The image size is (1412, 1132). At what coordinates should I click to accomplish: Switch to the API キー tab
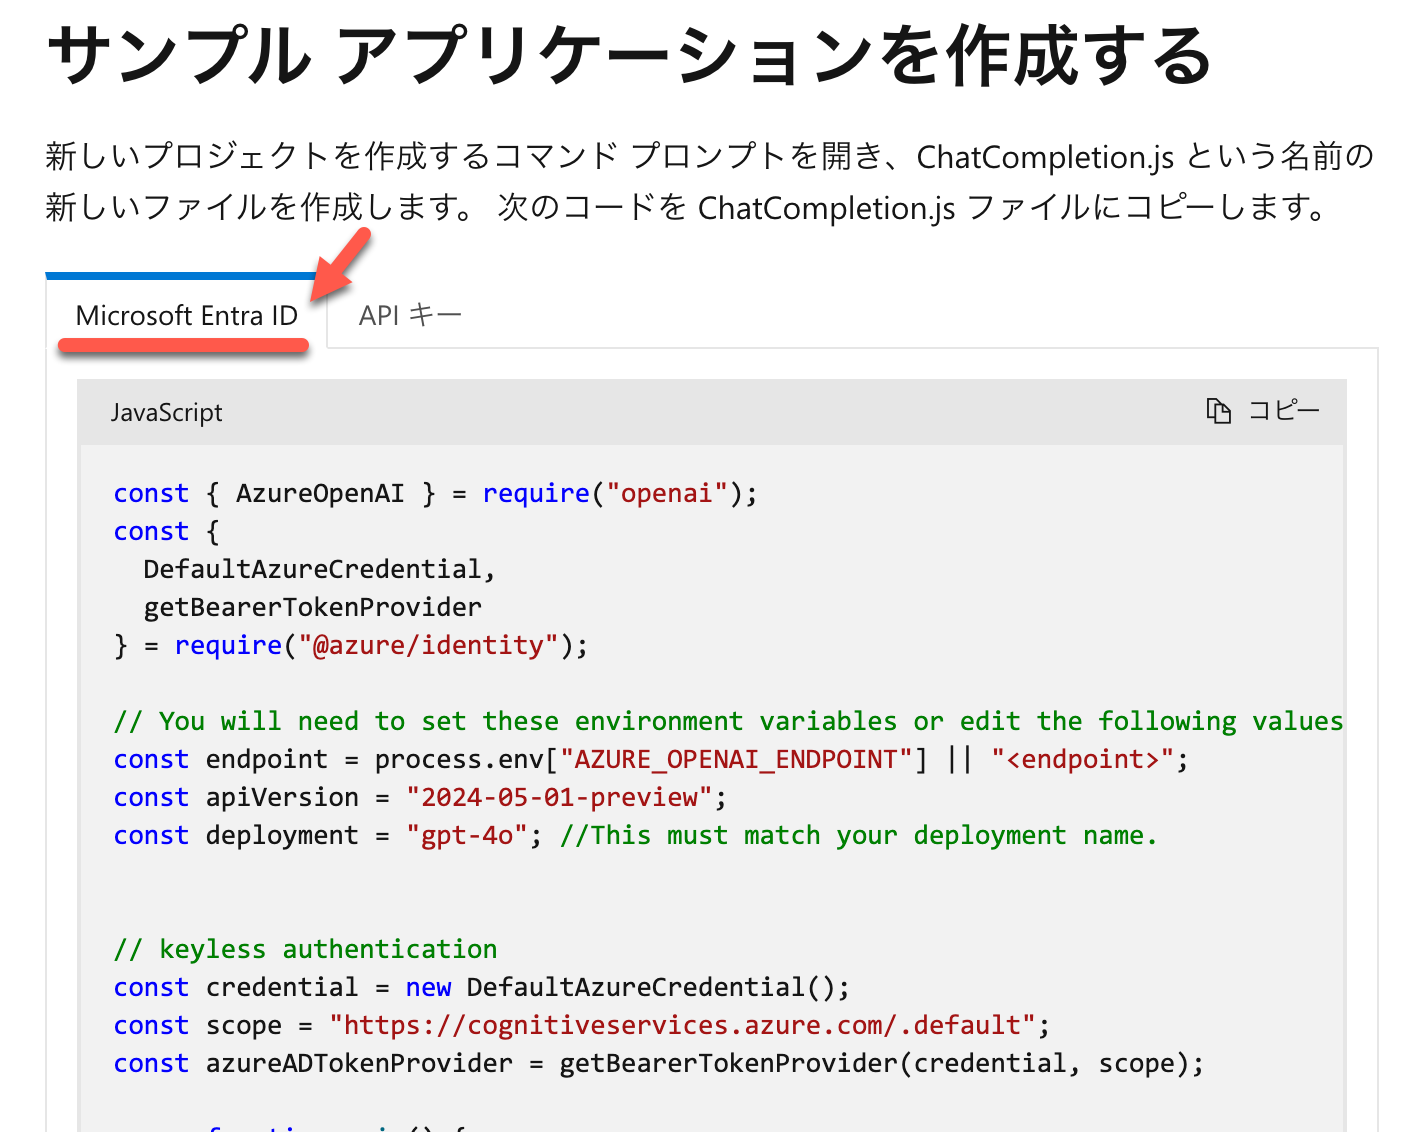pos(410,316)
